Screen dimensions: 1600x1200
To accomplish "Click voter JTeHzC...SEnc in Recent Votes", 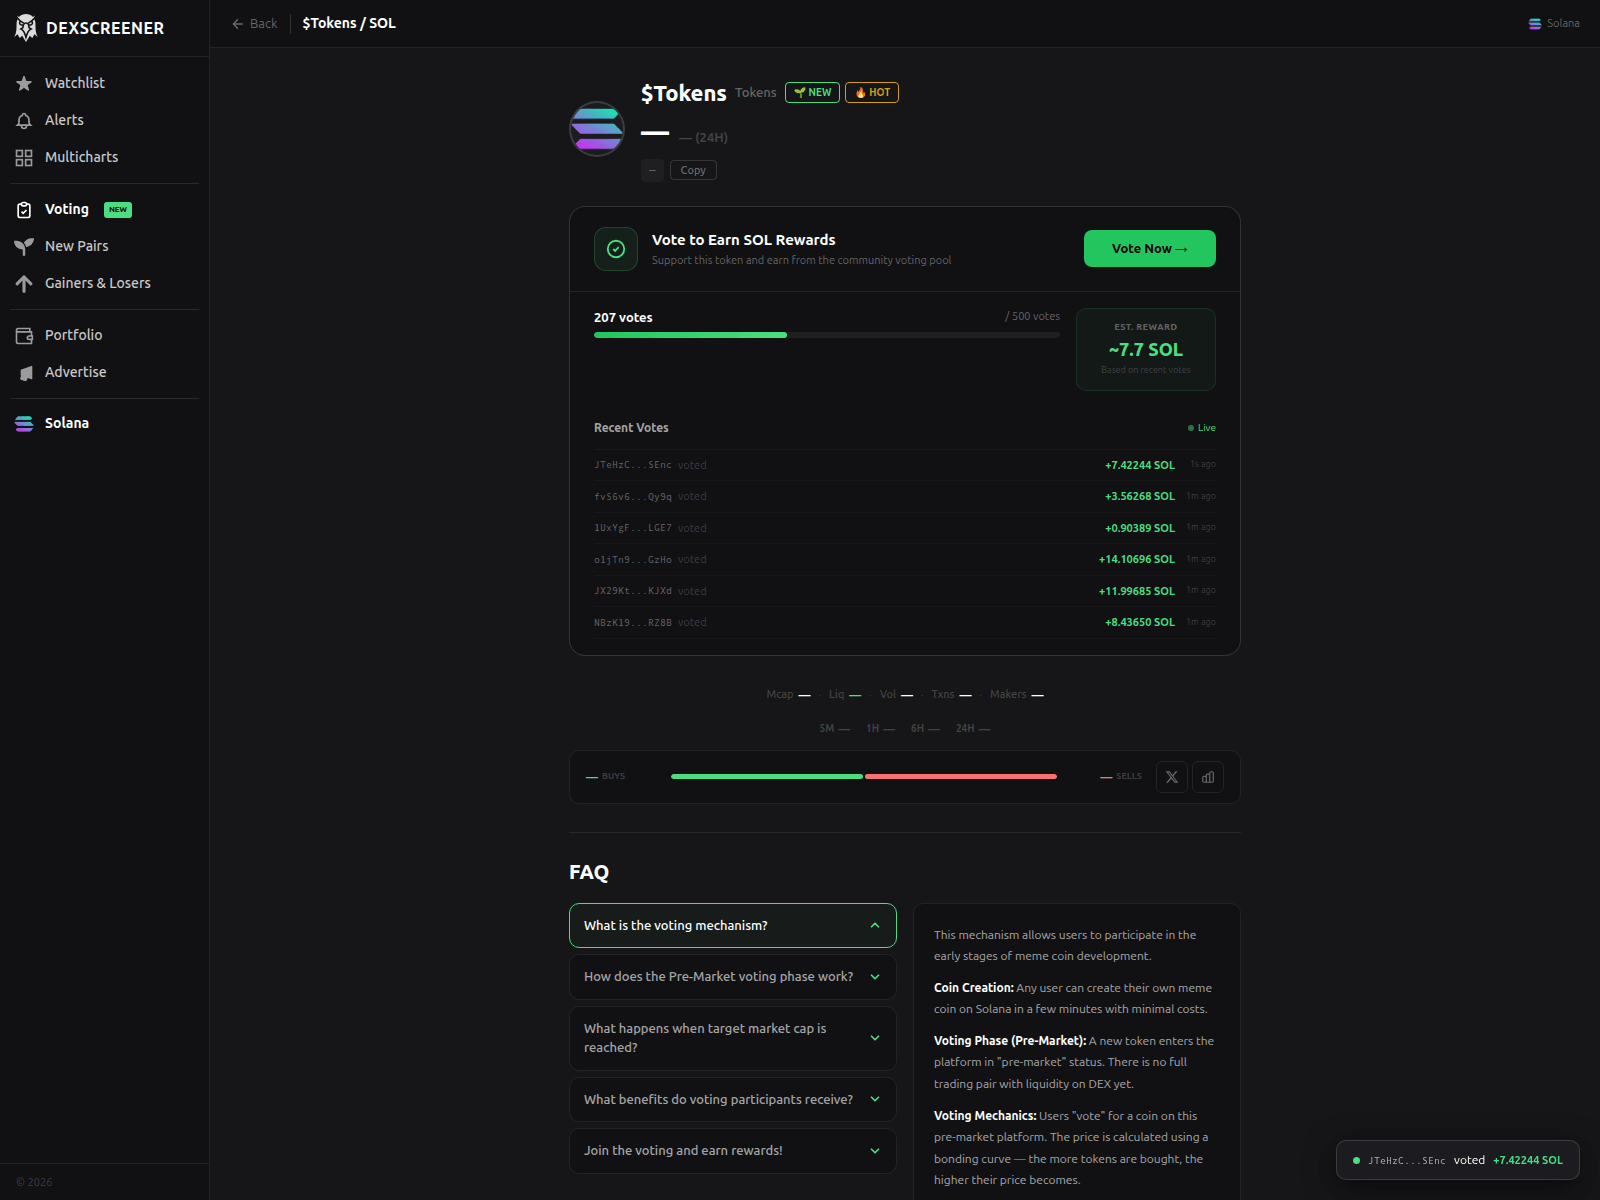I will pos(633,465).
